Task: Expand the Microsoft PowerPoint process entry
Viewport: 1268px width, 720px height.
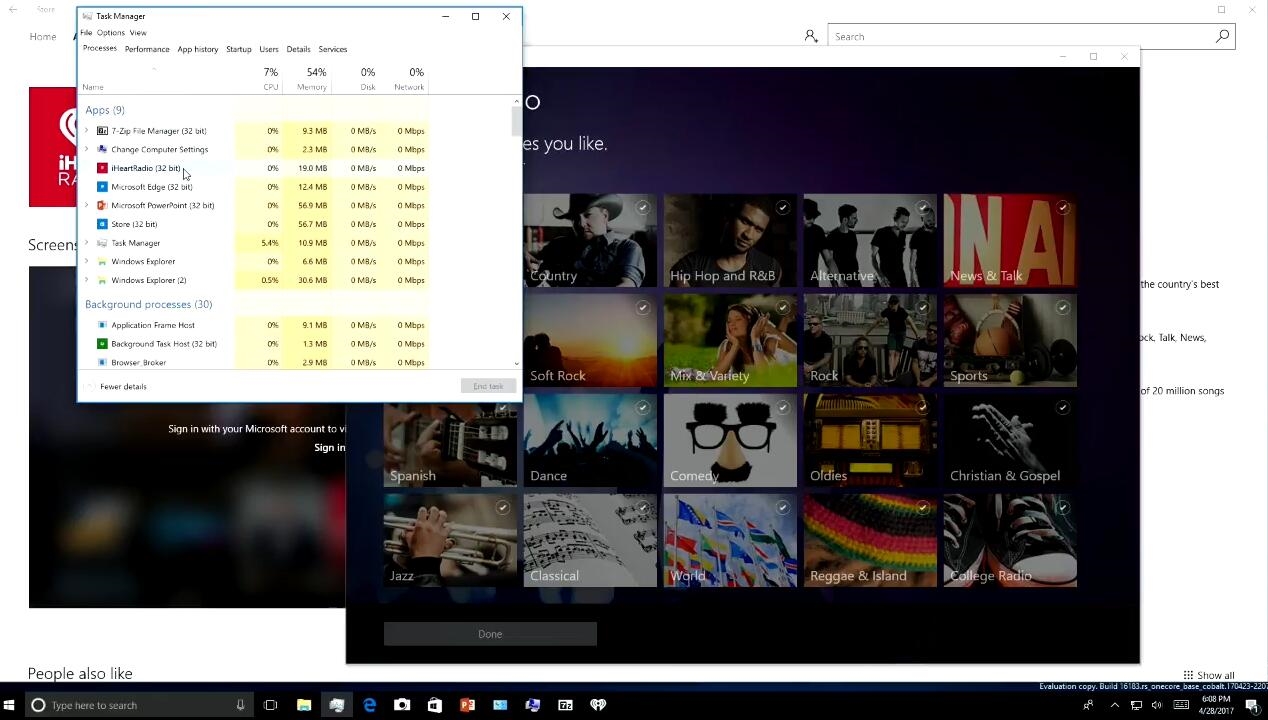Action: click(87, 206)
